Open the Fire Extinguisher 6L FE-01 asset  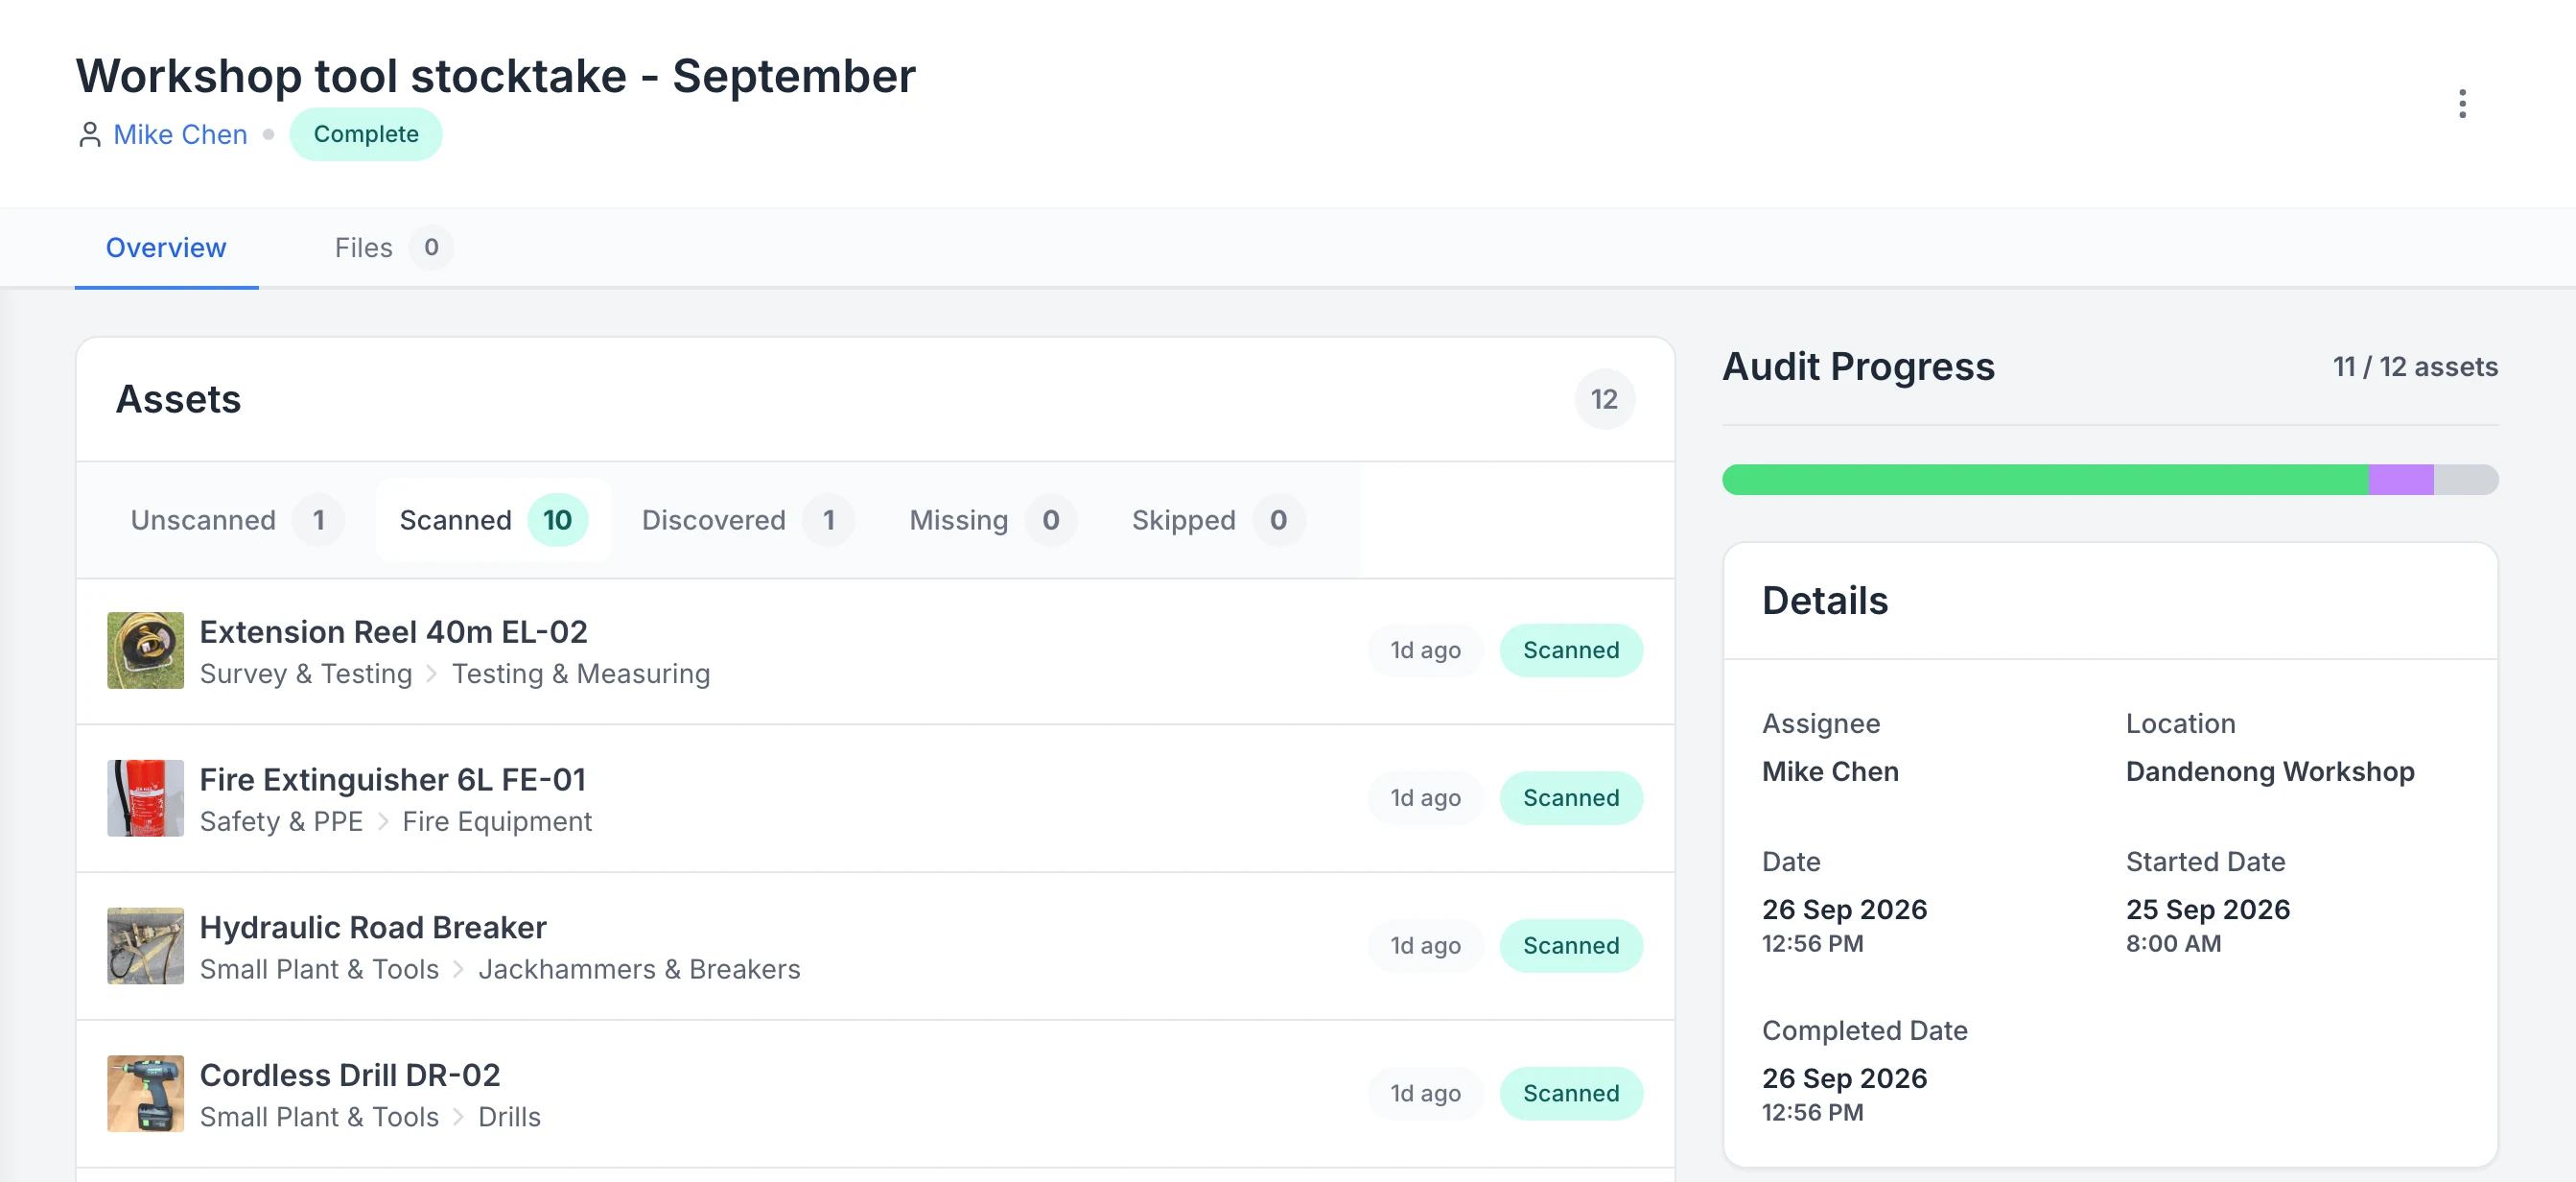(x=393, y=780)
